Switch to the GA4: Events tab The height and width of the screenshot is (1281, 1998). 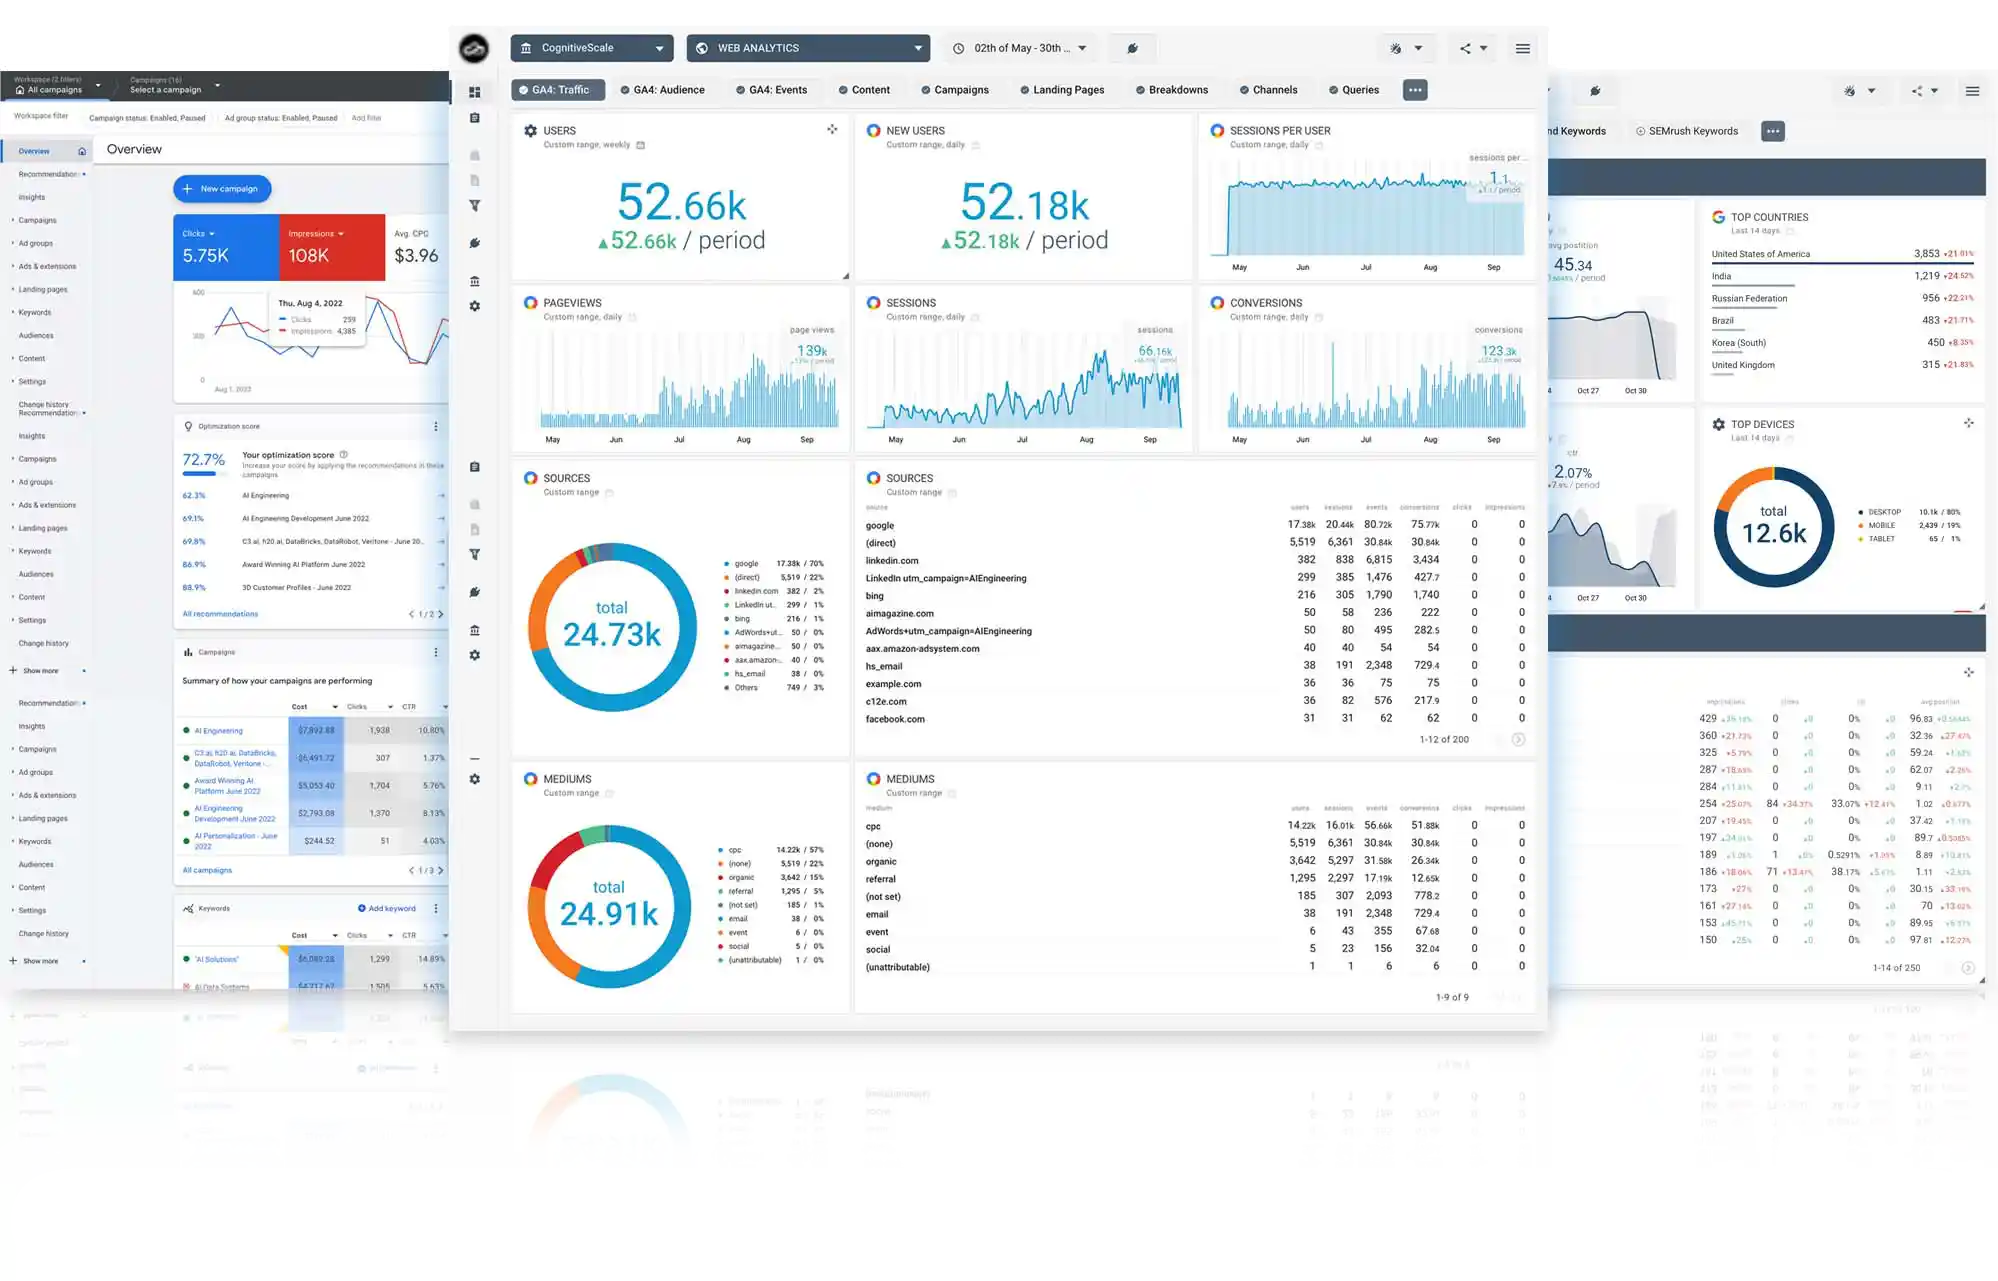click(x=771, y=90)
